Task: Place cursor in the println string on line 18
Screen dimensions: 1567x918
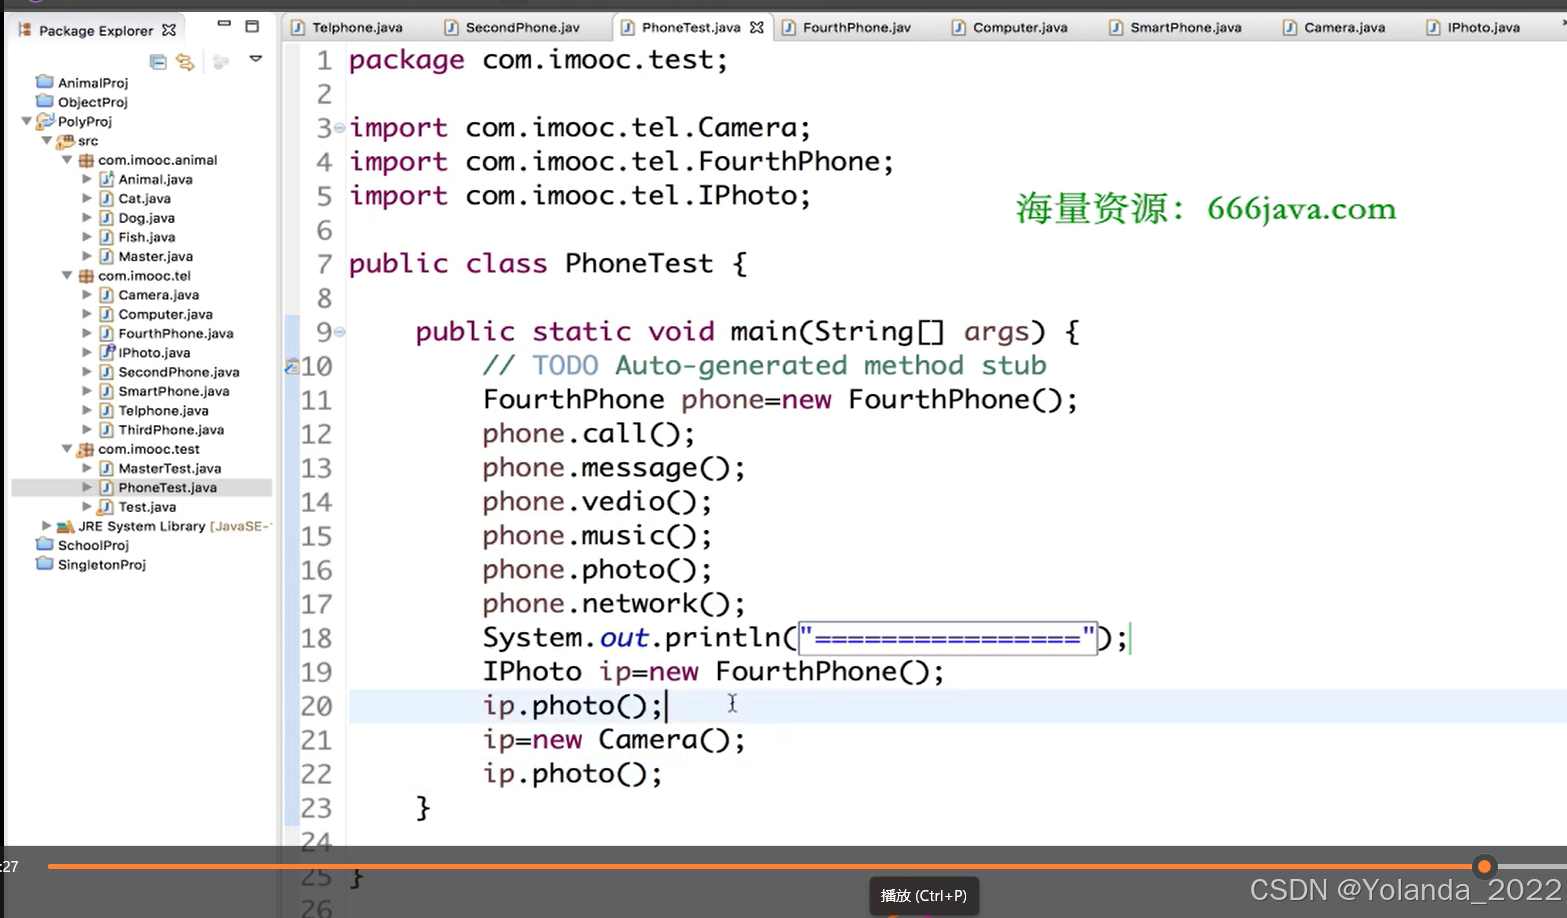Action: click(948, 638)
